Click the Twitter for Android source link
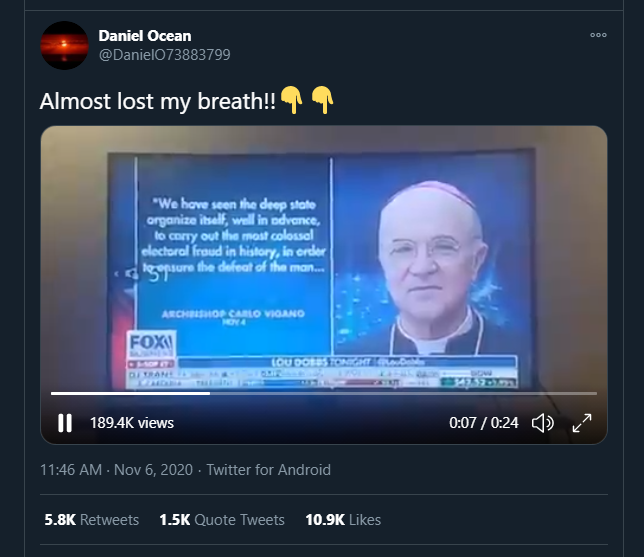This screenshot has width=644, height=557. (x=268, y=470)
